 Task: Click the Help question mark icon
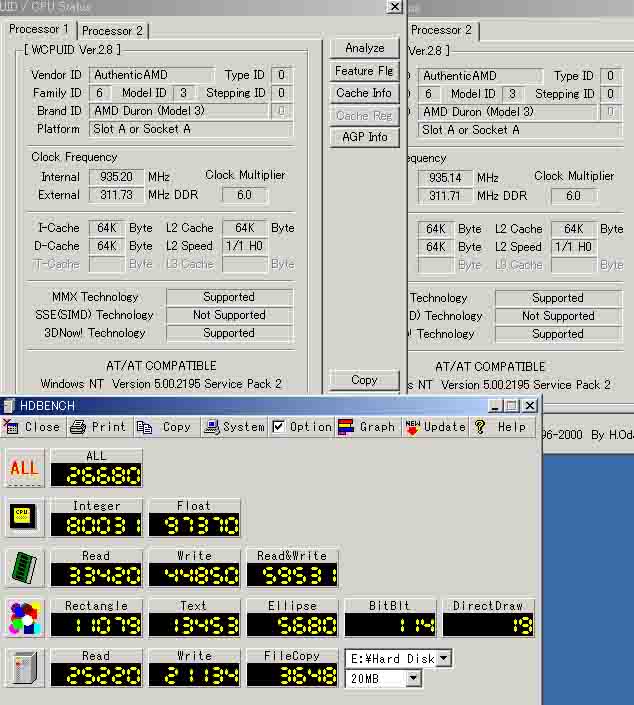point(480,427)
